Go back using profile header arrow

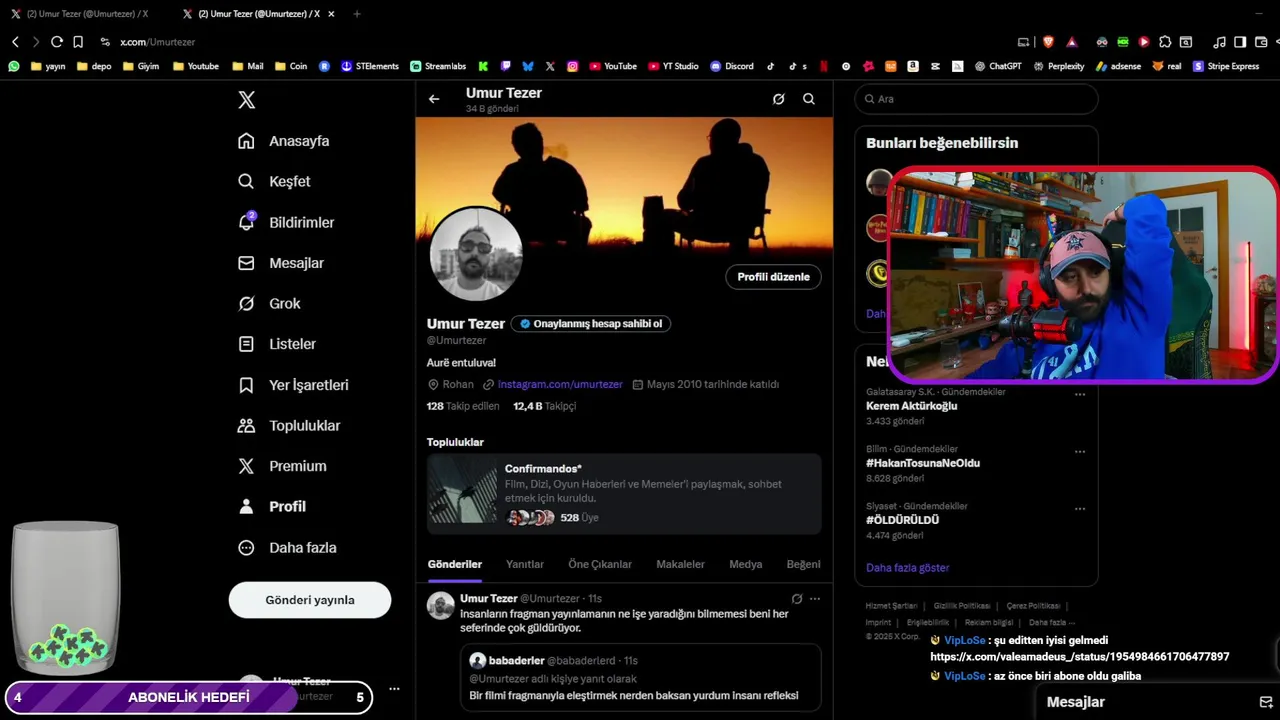coord(434,99)
